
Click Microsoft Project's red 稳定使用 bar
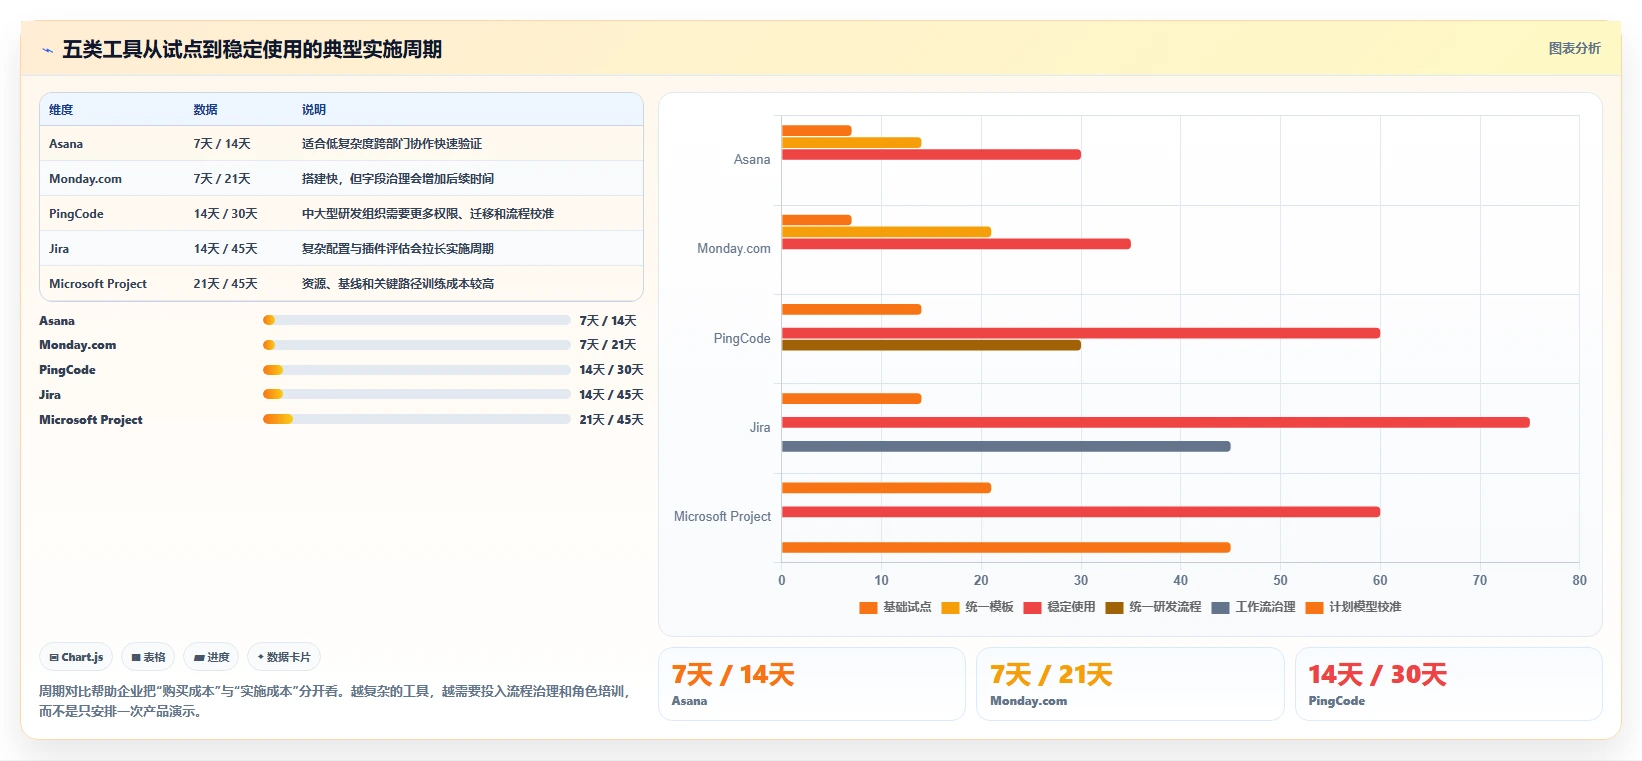click(x=1081, y=512)
